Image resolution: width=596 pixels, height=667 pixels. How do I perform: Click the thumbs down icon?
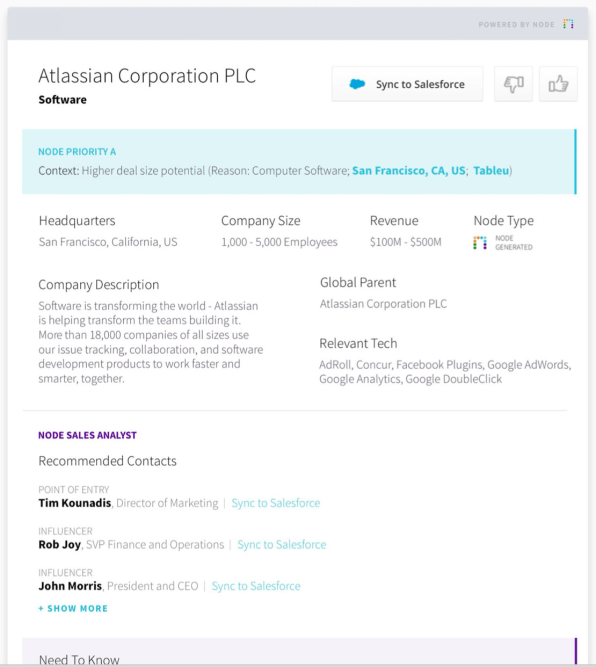click(x=513, y=84)
